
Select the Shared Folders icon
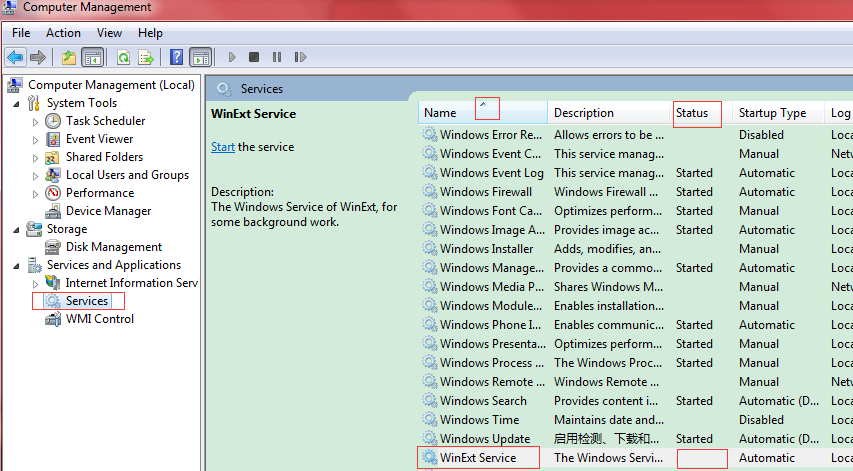(52, 157)
